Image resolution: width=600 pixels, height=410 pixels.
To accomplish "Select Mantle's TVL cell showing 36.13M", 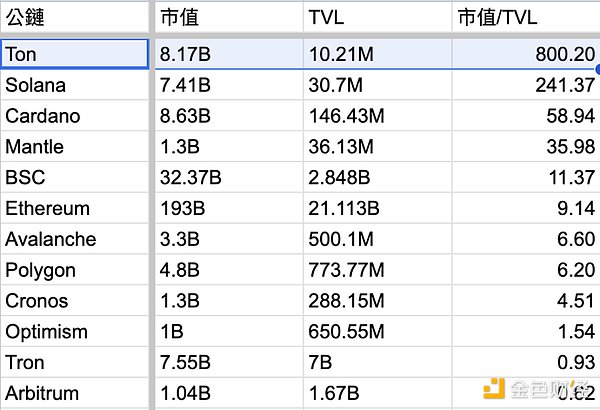I will (376, 147).
